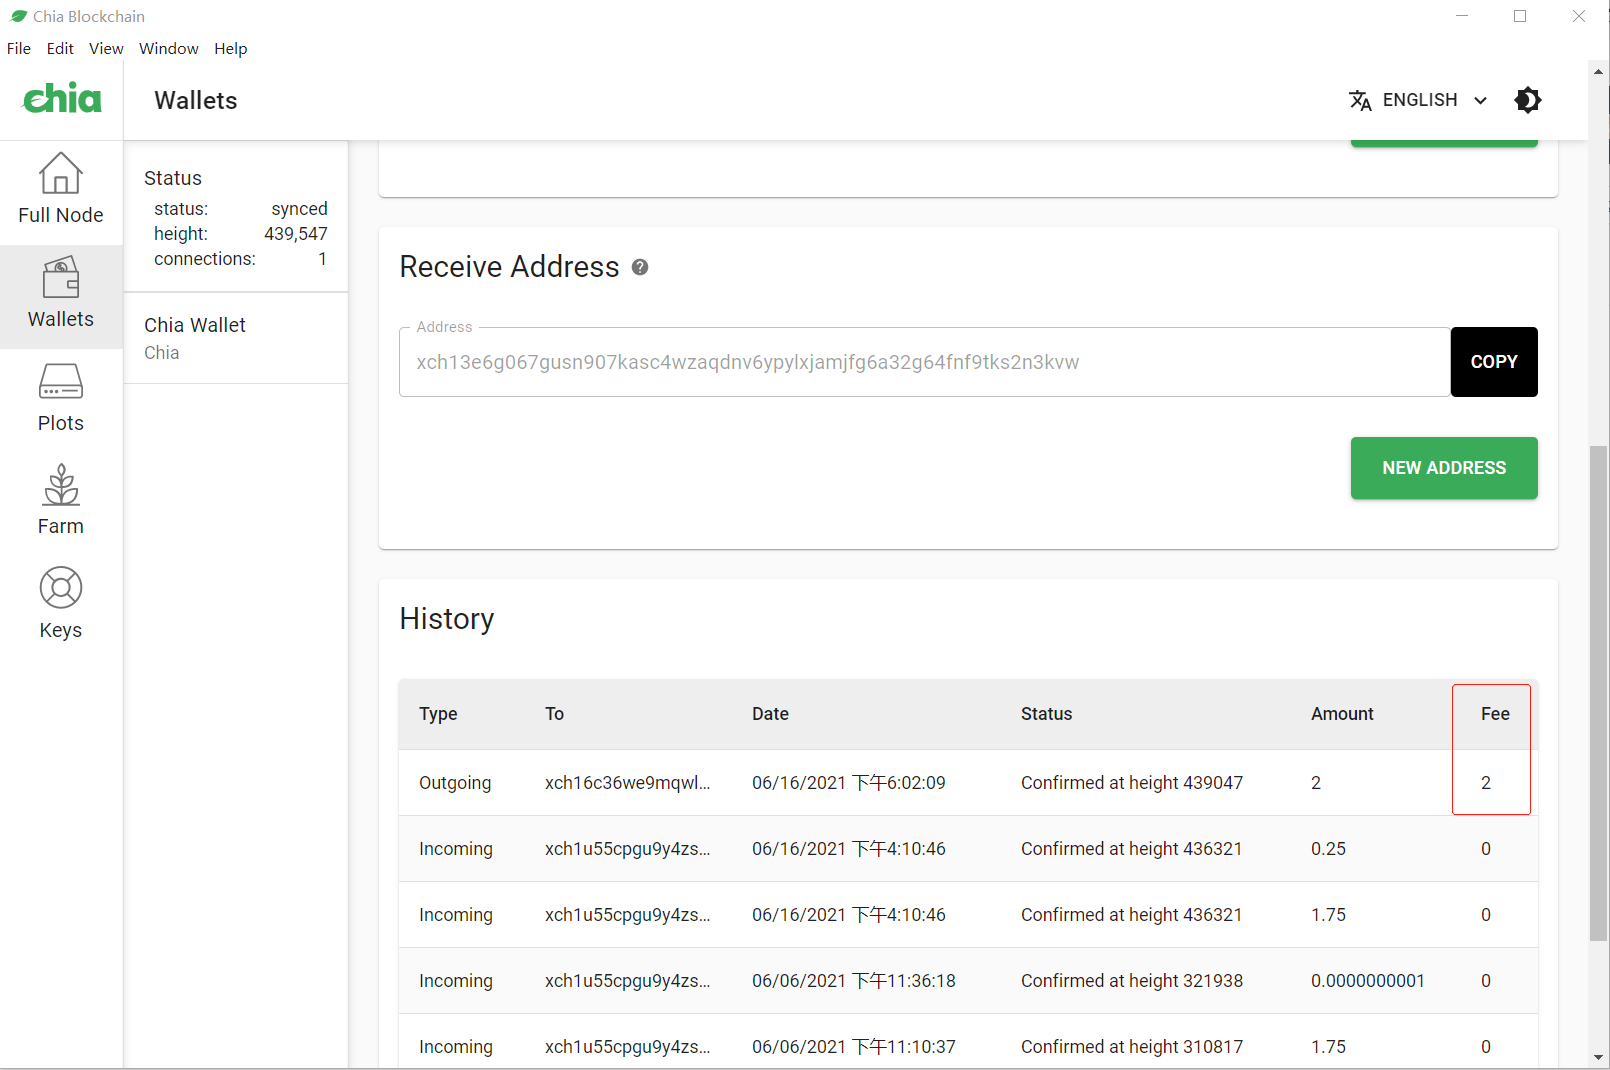Image resolution: width=1610 pixels, height=1070 pixels.
Task: Open the Full Node section
Action: click(x=61, y=191)
